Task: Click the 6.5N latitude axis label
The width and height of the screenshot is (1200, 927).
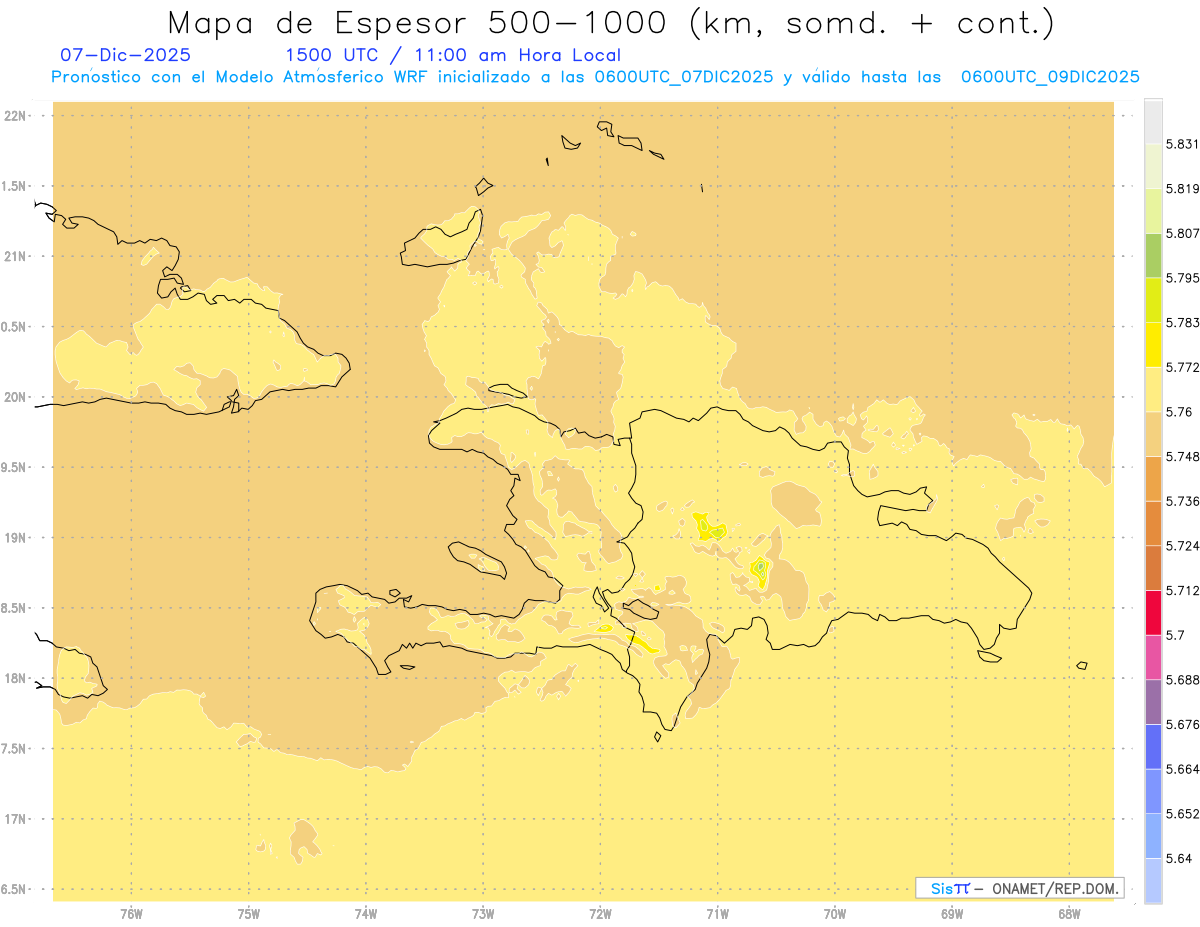Action: coord(13,890)
